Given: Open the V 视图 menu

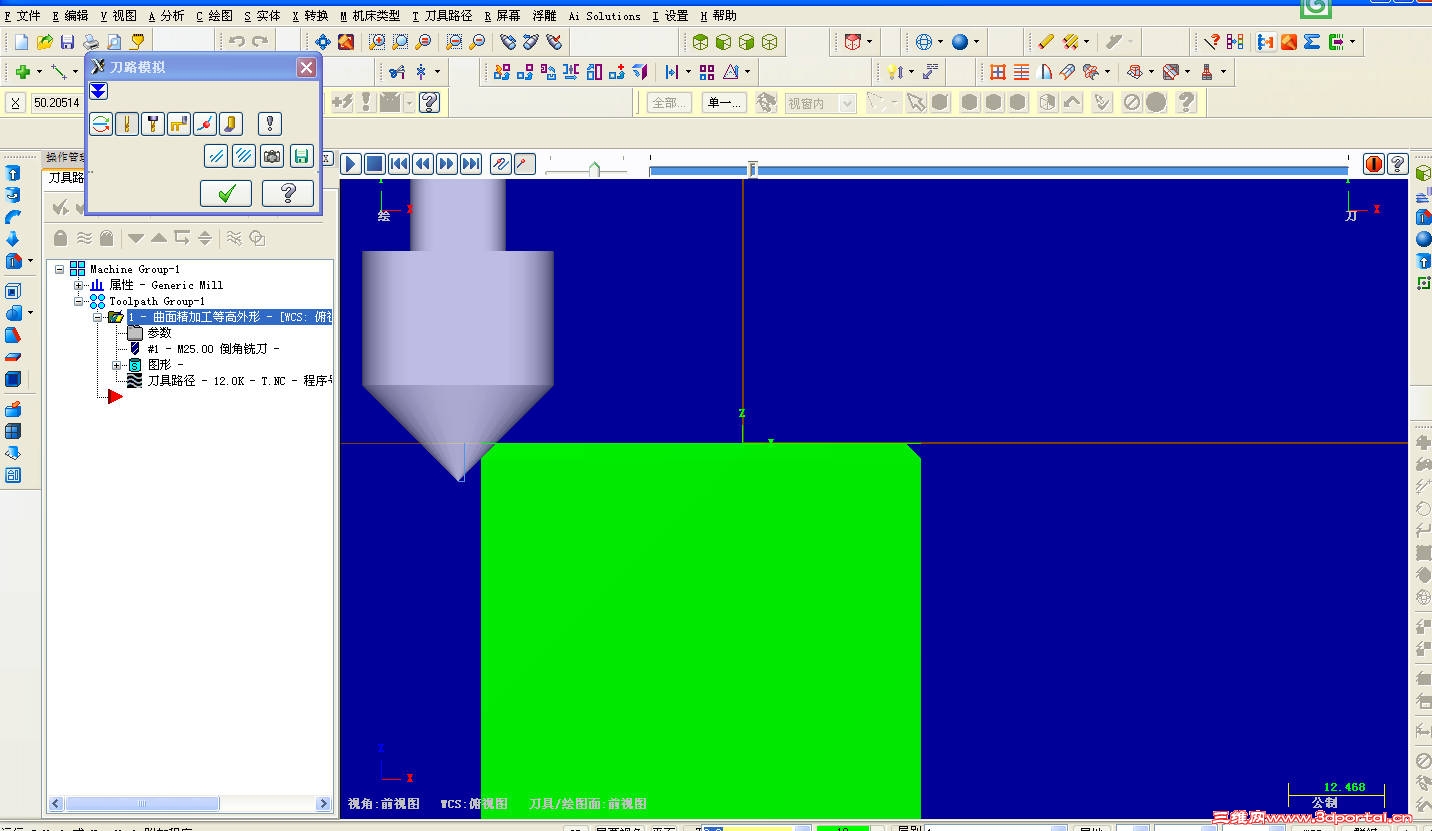Looking at the screenshot, I should point(118,16).
